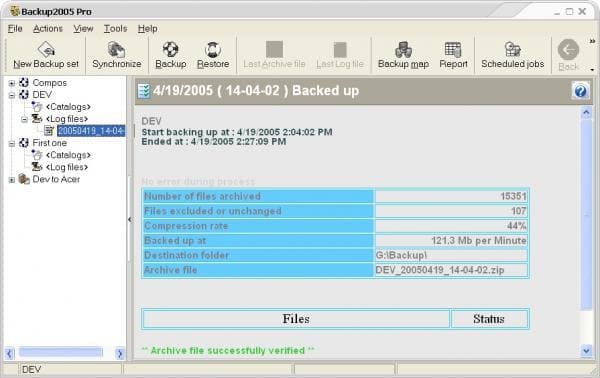Expand the Compos backup set node
This screenshot has width=600, height=378.
pyautogui.click(x=12, y=83)
